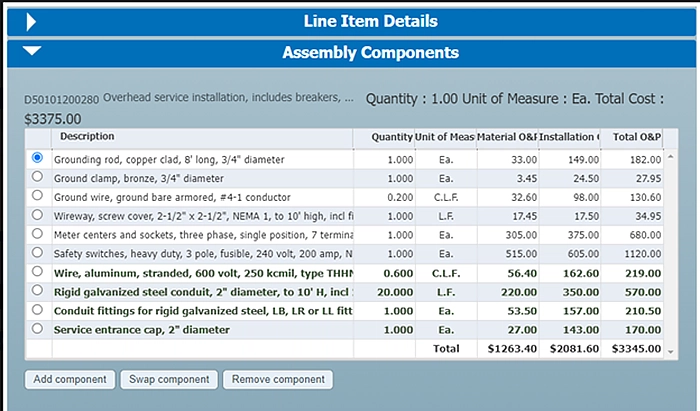
Task: Click the quantity value 0.200 for ground wire
Action: (x=398, y=197)
